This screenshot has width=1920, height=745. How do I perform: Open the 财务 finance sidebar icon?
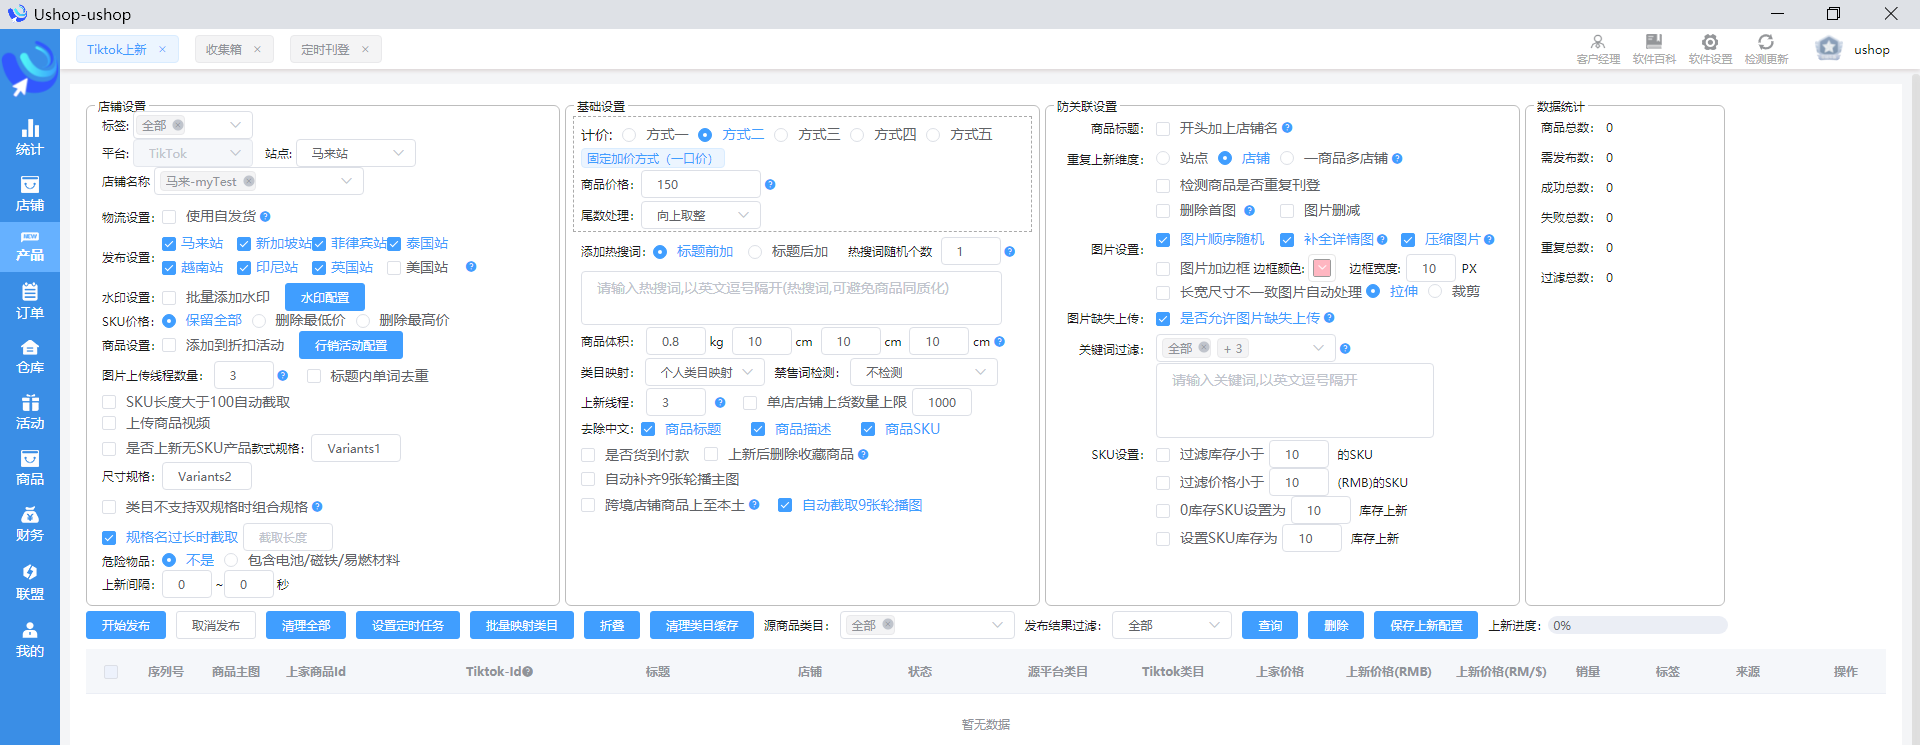point(30,524)
